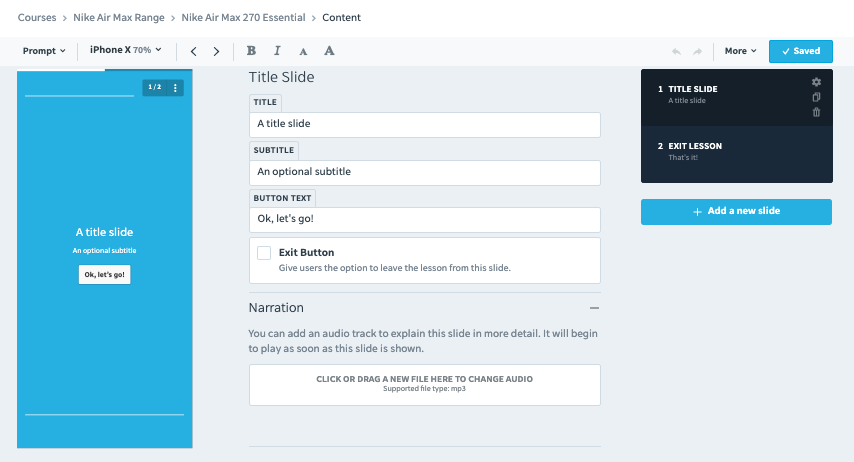Click the Subtitle input field
The height and width of the screenshot is (462, 854).
(425, 172)
